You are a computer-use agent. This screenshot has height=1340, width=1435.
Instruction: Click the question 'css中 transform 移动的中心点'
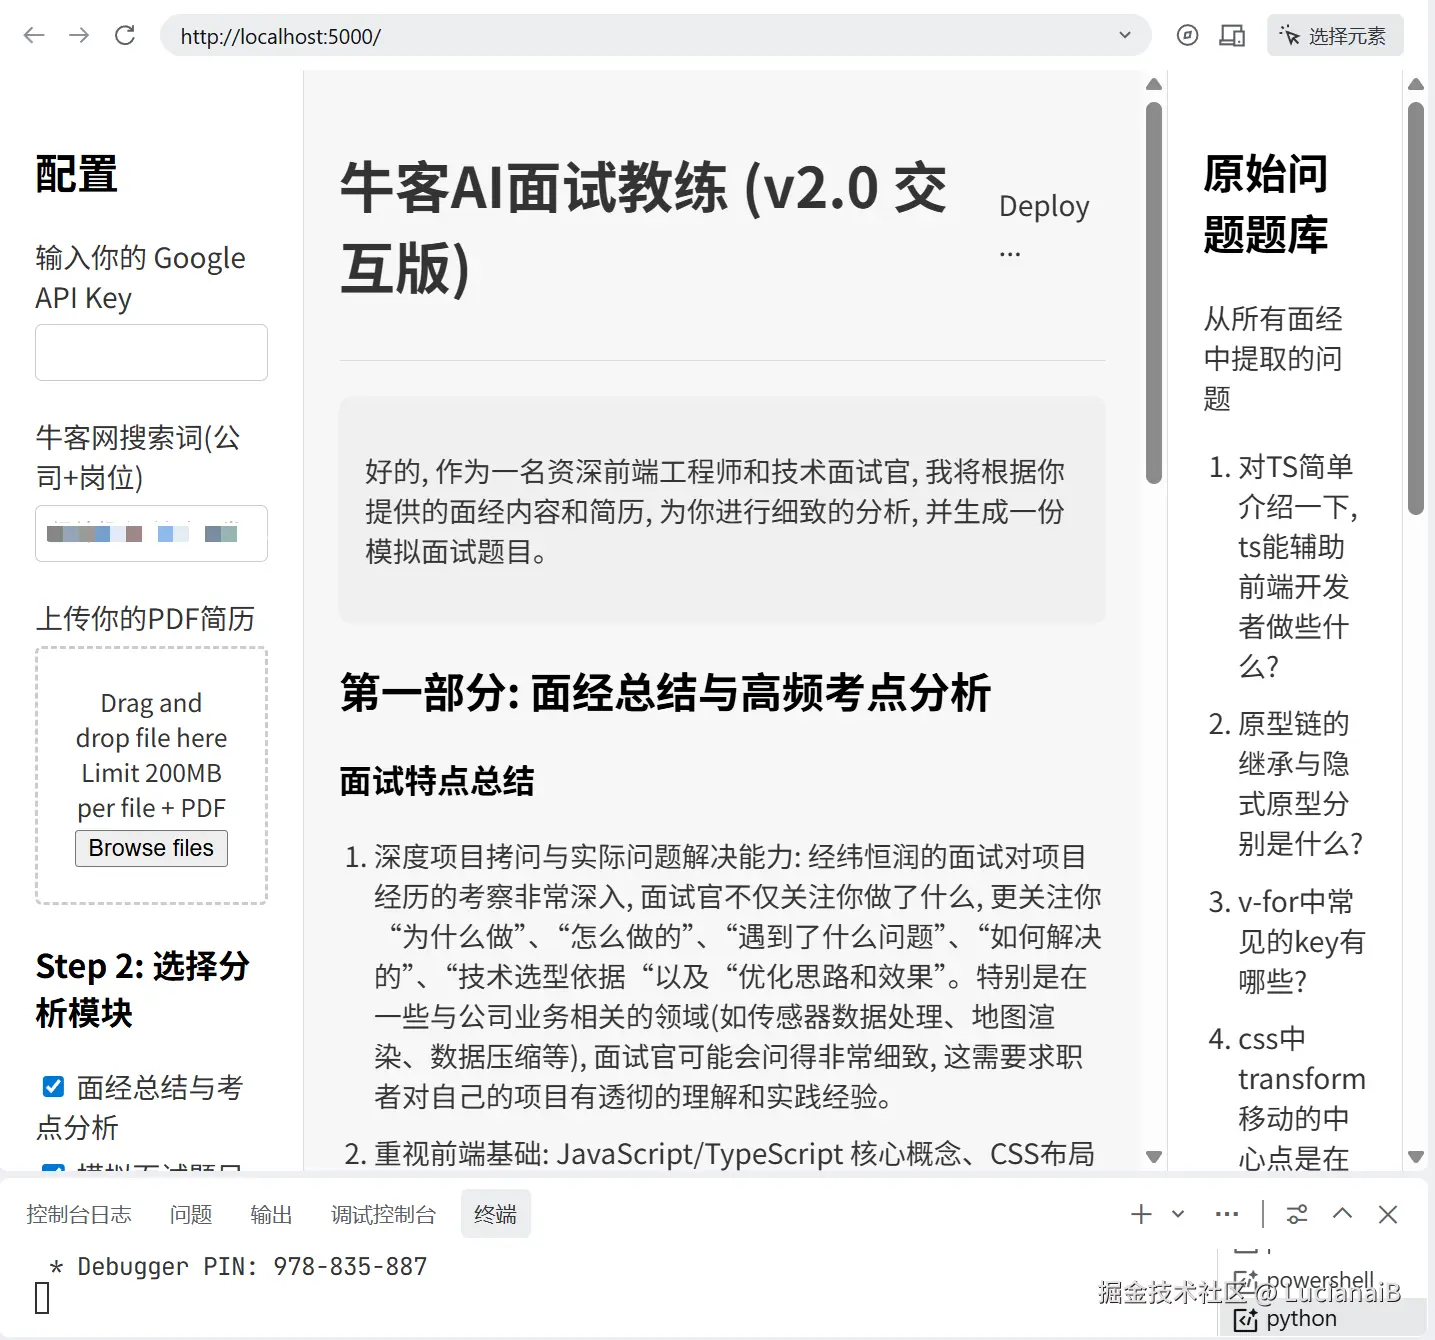click(x=1302, y=1098)
